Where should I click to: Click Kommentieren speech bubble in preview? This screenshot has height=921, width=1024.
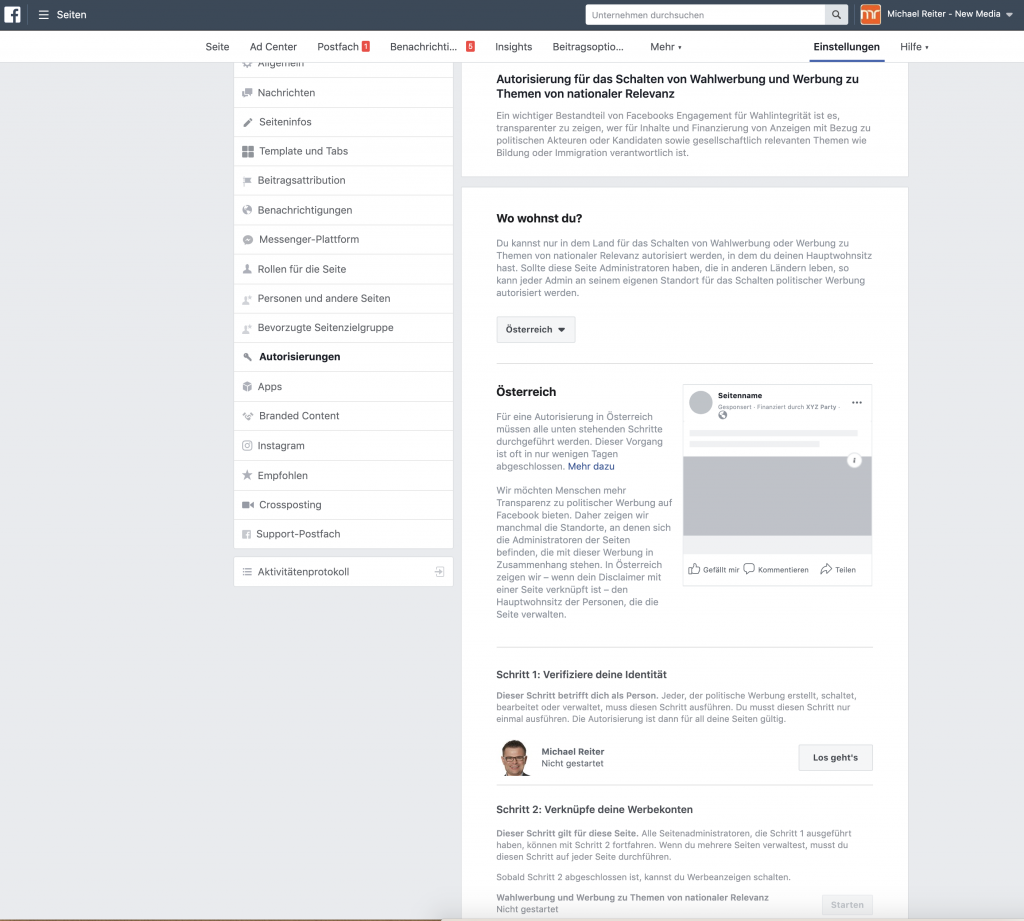click(x=749, y=569)
